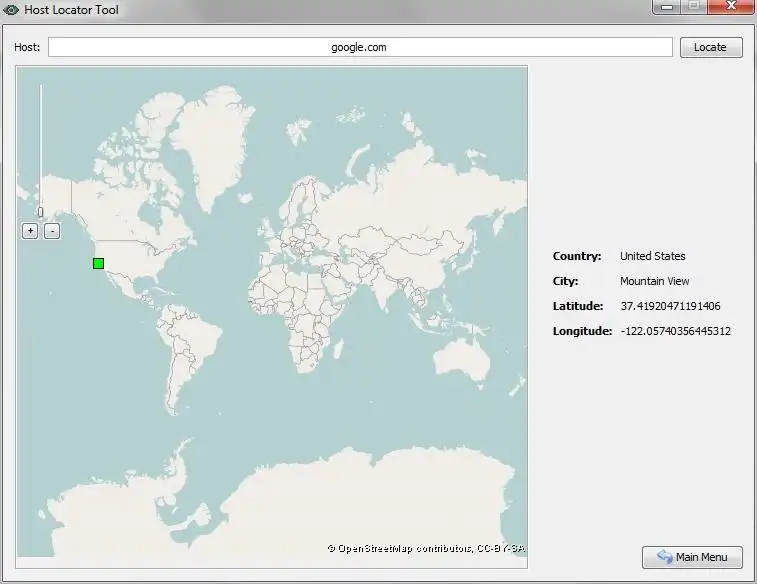Minimize the Host Locator Tool window

tap(667, 7)
